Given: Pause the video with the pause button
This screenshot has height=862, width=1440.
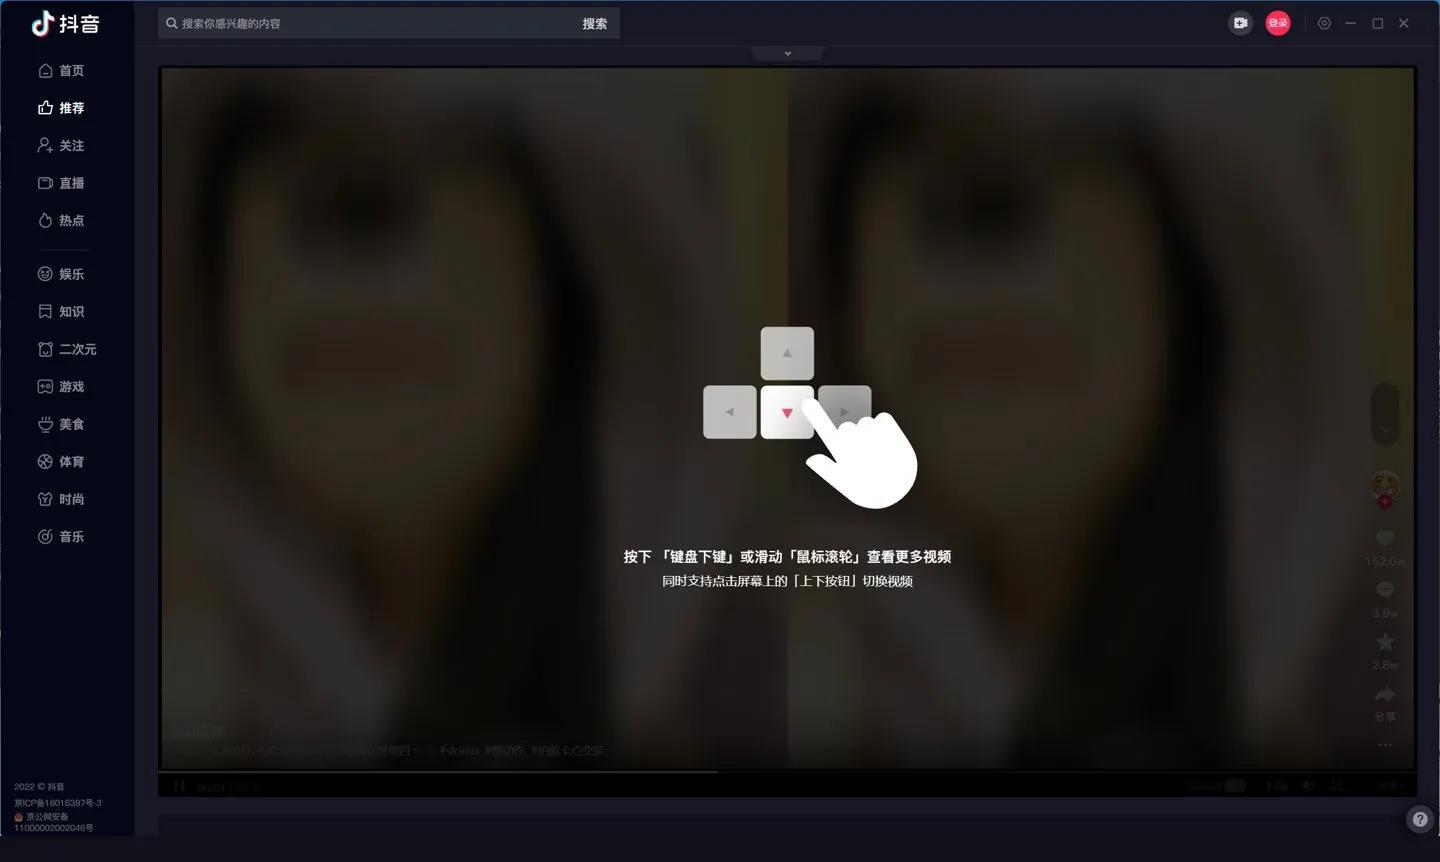Looking at the screenshot, I should [x=179, y=786].
